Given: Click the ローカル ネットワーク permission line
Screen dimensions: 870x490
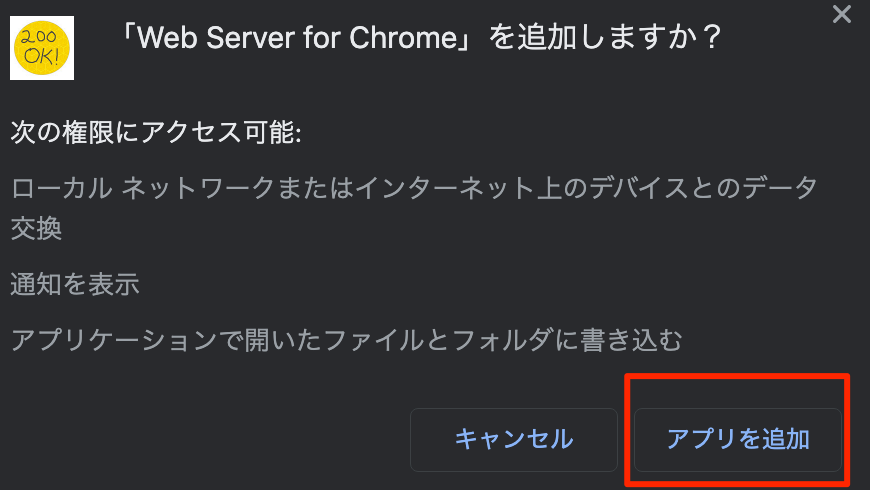Looking at the screenshot, I should [x=414, y=188].
